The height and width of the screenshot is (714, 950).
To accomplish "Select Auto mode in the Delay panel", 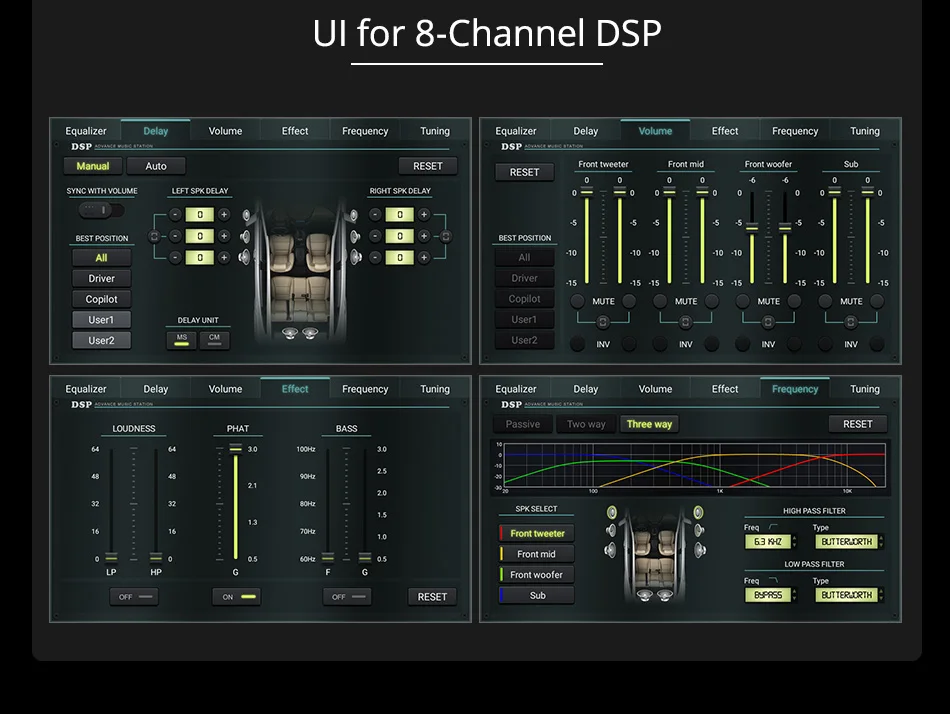I will [156, 166].
